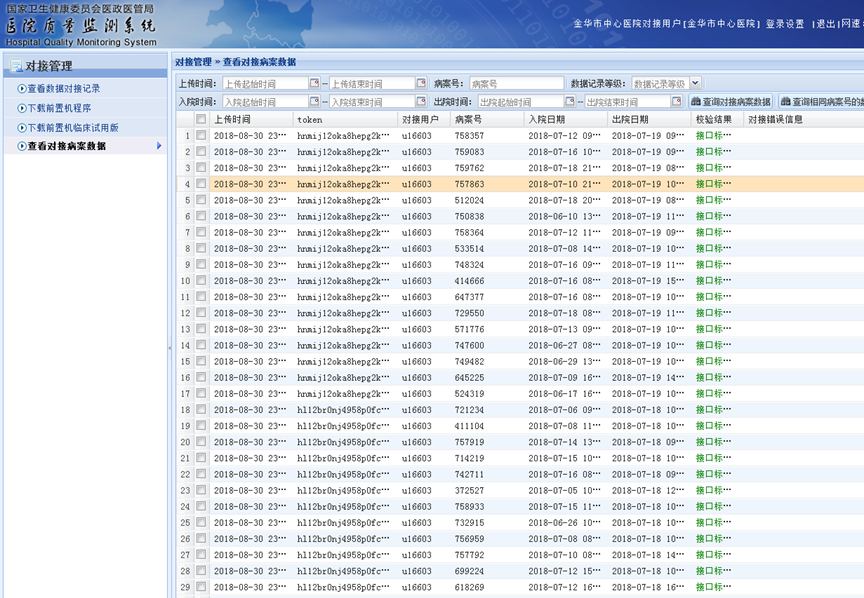Viewport: 864px width, 598px height.
Task: Open calendar for upload end time
Action: 422,83
